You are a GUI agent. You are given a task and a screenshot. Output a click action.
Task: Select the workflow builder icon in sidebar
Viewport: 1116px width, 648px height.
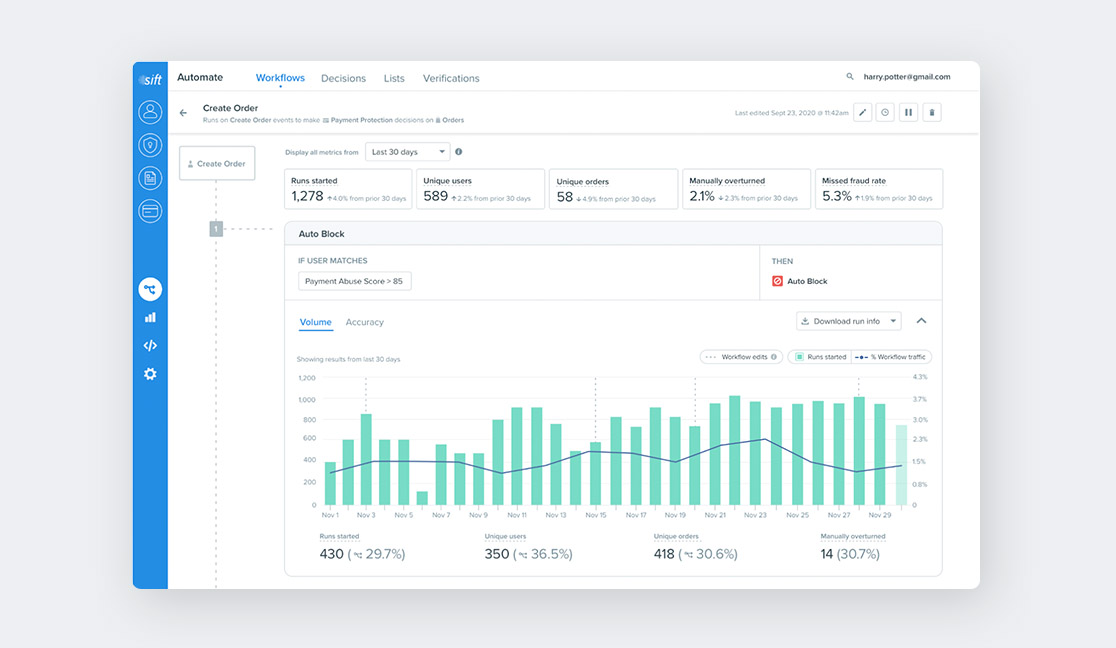(x=149, y=289)
